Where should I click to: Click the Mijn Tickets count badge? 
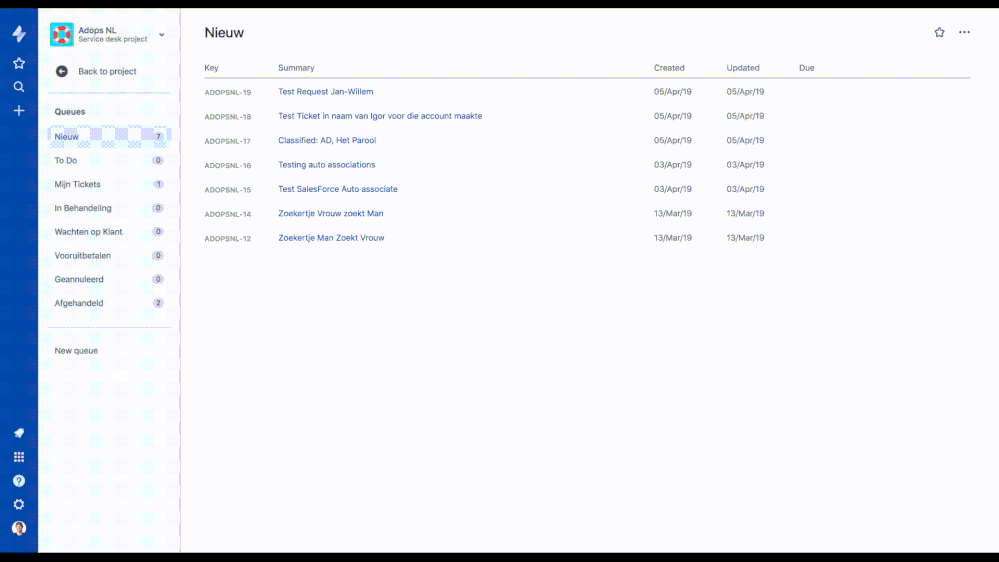click(158, 184)
